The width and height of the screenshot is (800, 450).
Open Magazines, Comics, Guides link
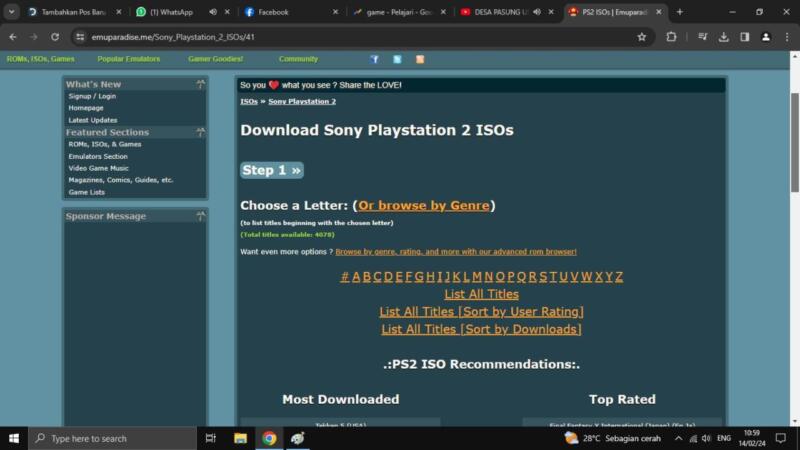pos(121,180)
